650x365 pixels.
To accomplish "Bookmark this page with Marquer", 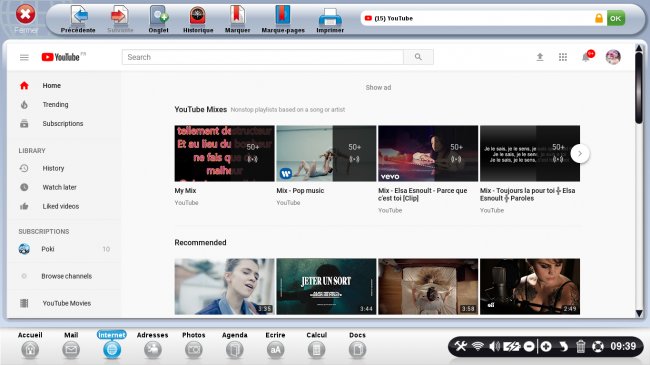I will tap(237, 19).
